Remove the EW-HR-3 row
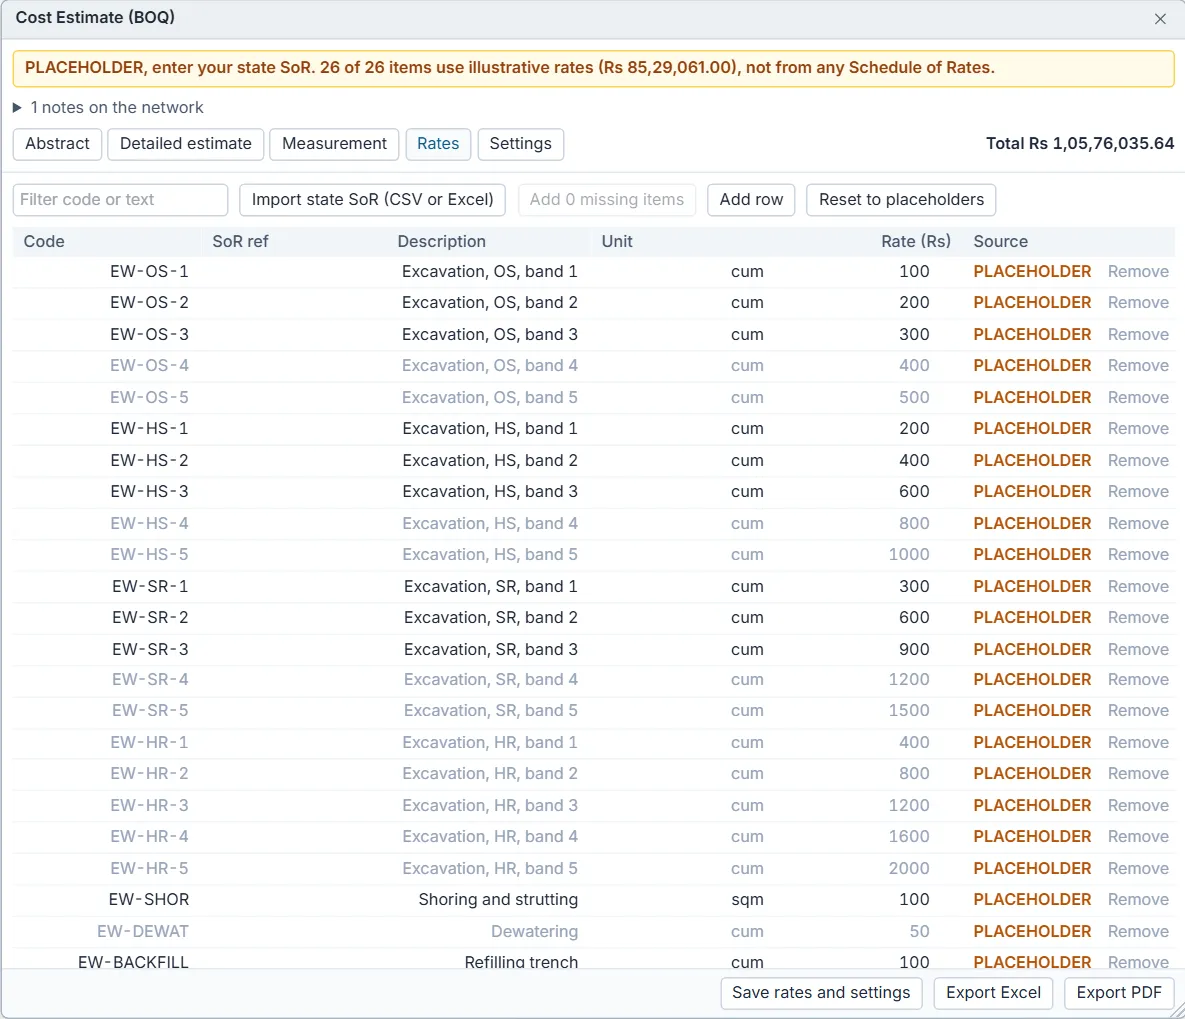Viewport: 1185px width, 1019px height. [x=1138, y=805]
